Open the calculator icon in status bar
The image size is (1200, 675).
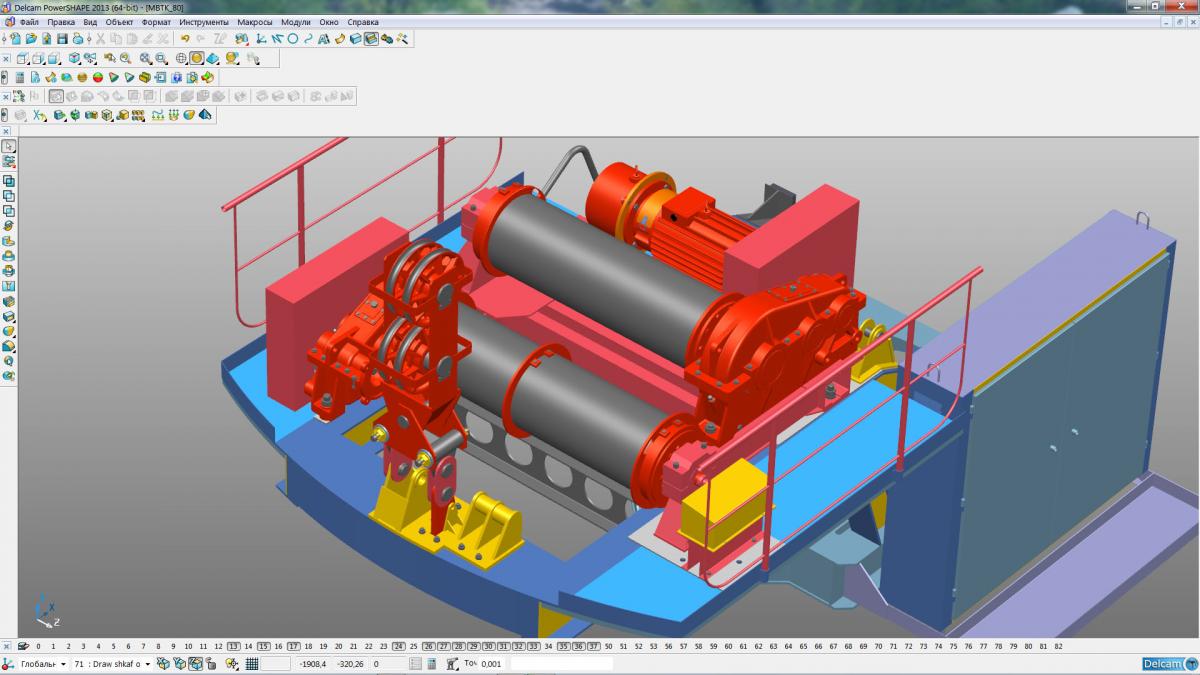pos(432,663)
